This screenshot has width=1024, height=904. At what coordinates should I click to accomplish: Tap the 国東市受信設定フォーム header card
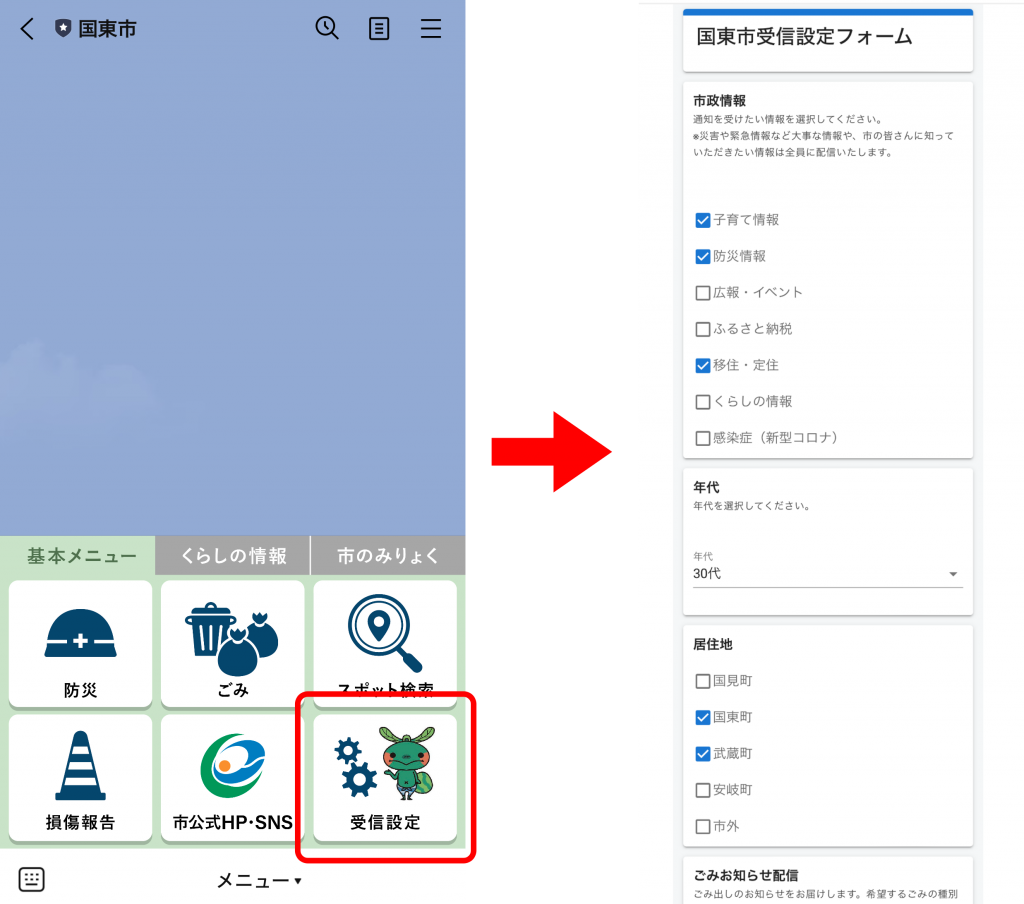(x=827, y=38)
